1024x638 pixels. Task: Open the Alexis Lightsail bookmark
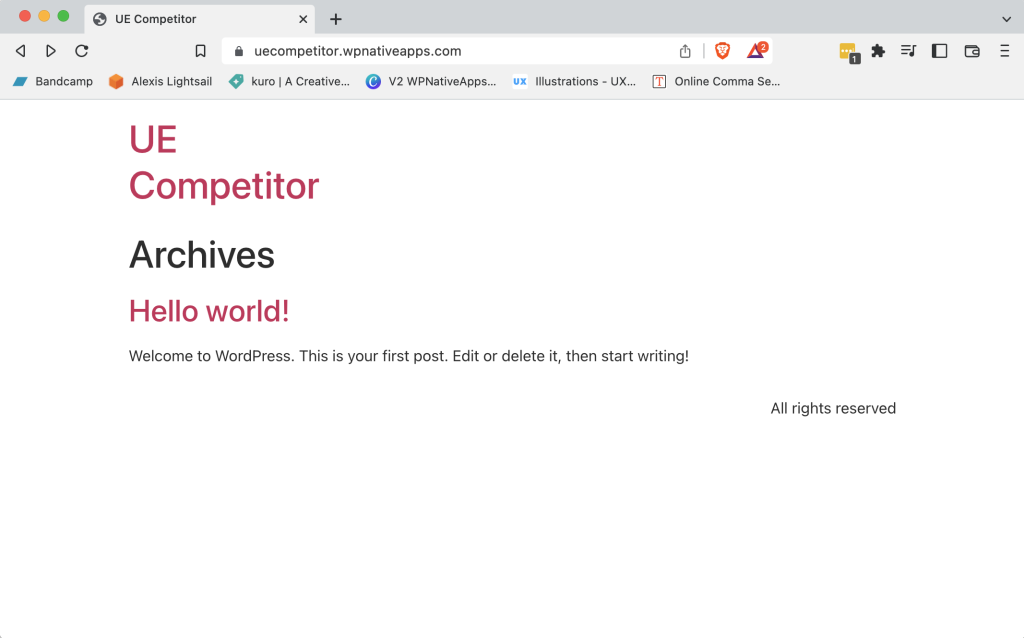coord(161,82)
